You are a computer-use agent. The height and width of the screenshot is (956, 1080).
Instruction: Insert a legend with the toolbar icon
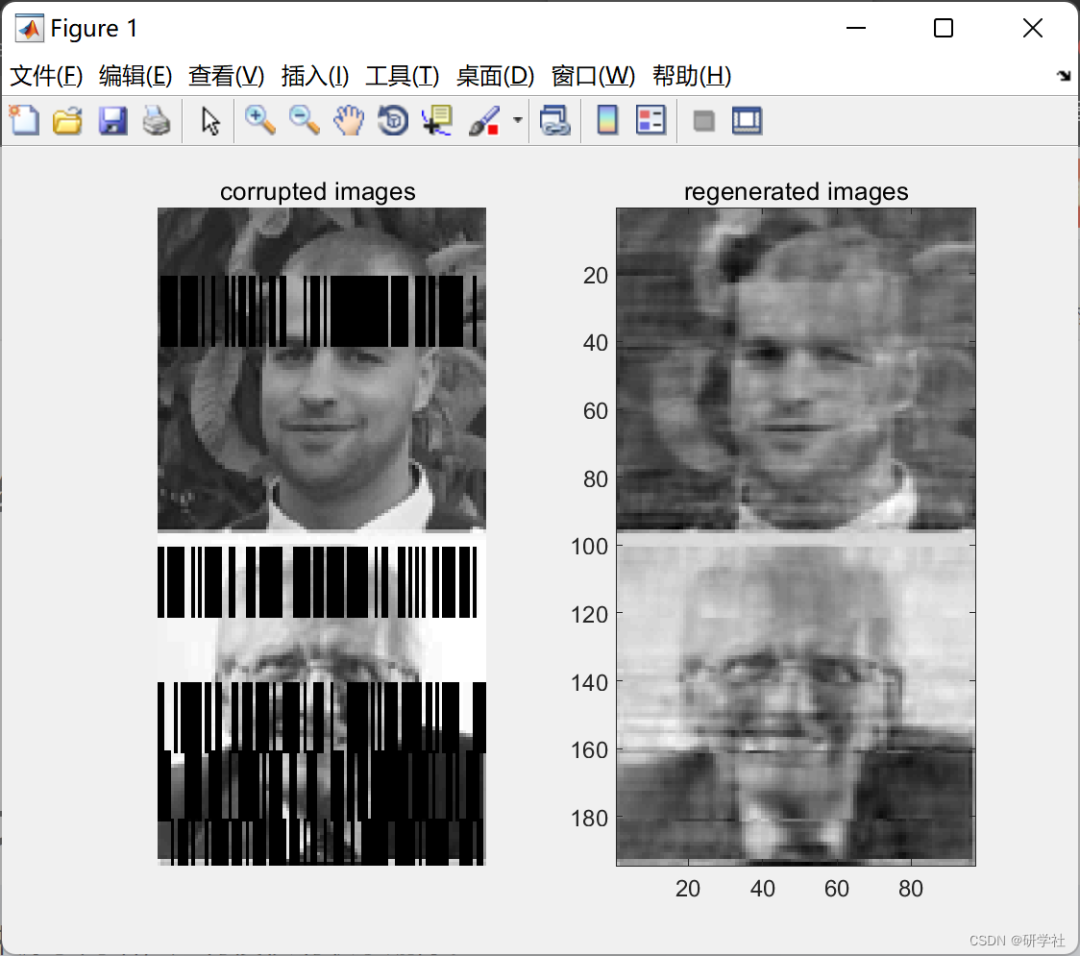pos(651,121)
